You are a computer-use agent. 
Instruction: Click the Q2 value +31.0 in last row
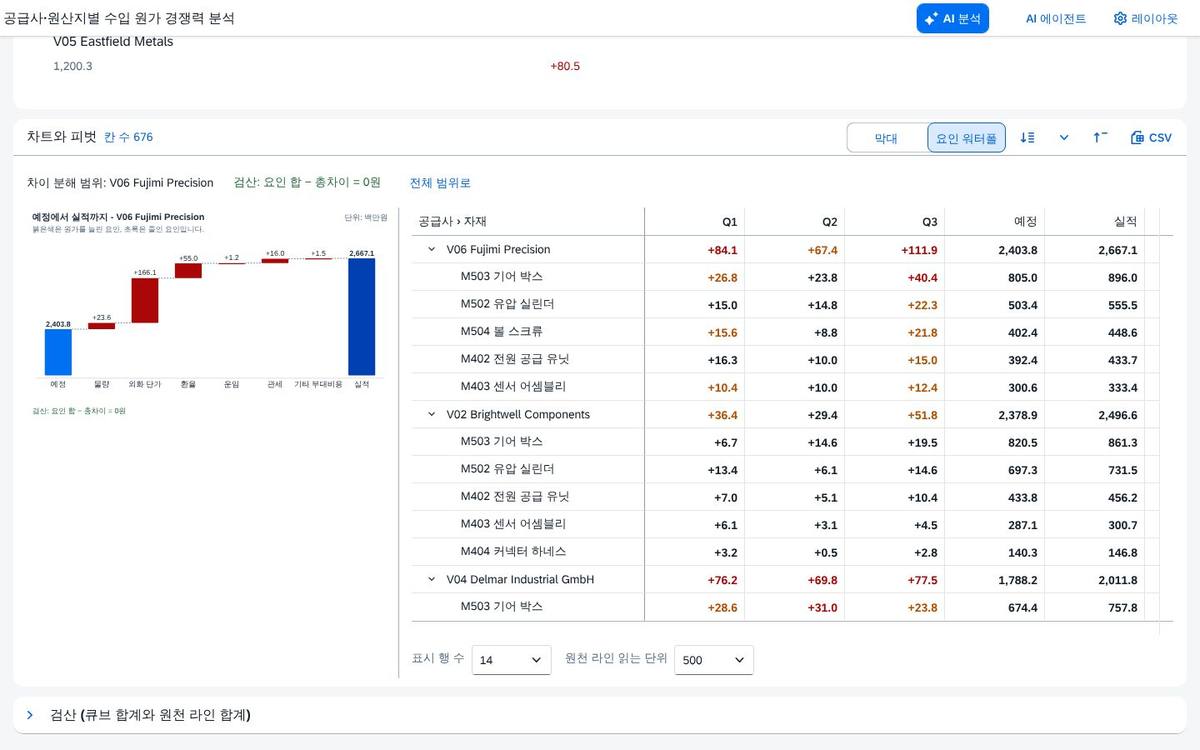(x=822, y=608)
